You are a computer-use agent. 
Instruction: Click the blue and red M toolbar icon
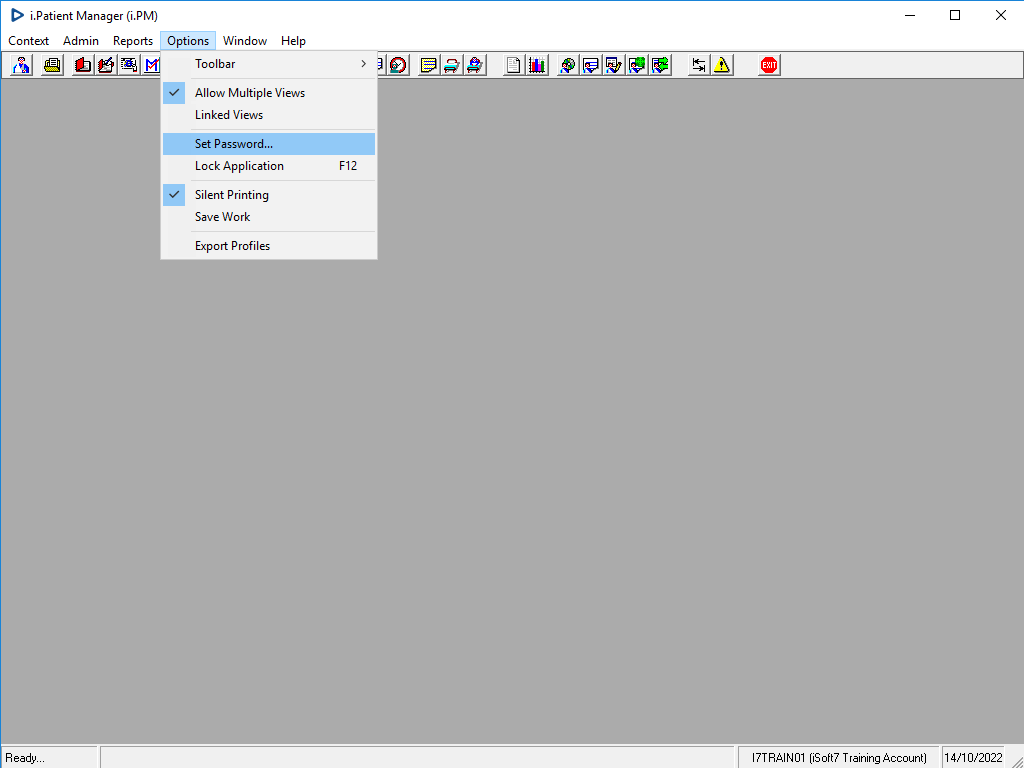pos(152,65)
